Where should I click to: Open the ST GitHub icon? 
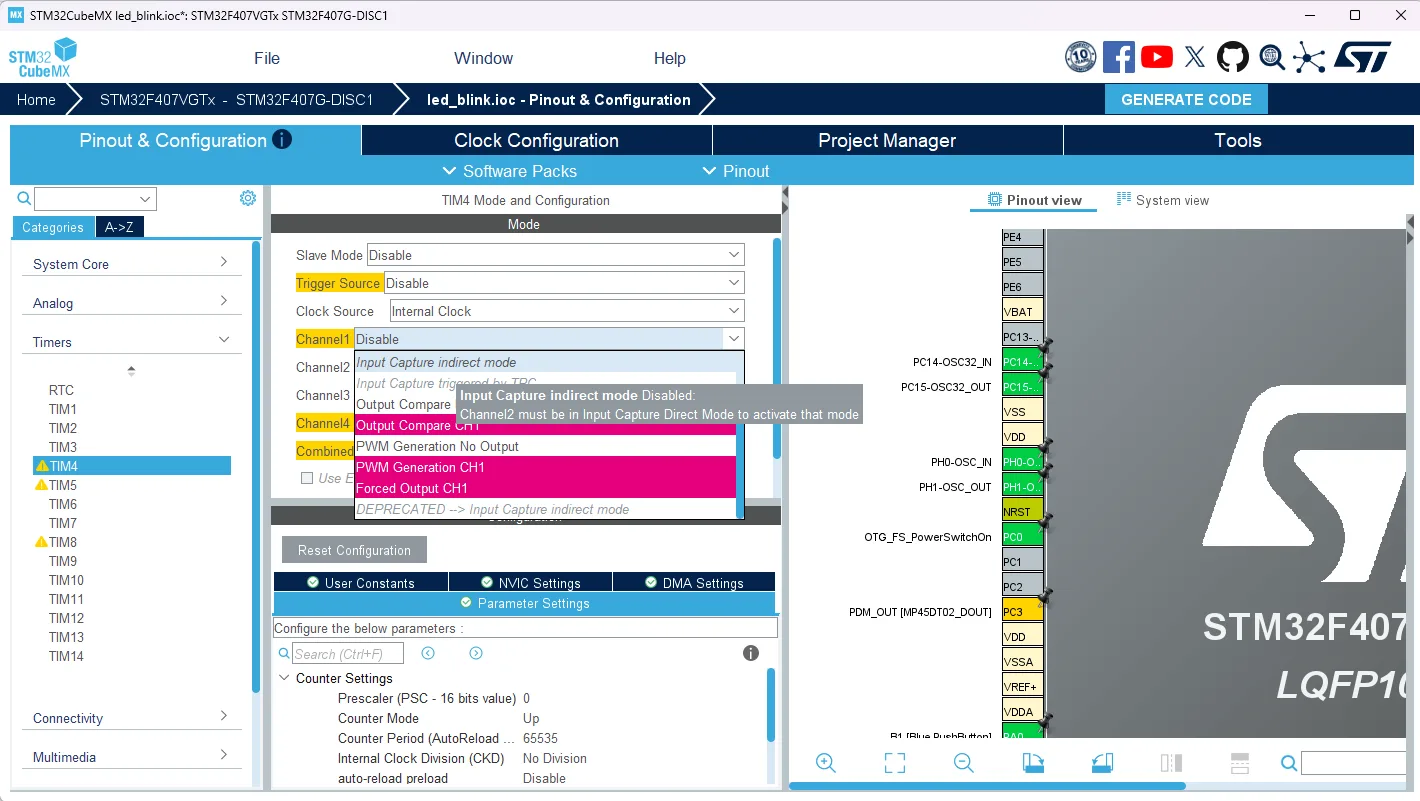tap(1233, 57)
